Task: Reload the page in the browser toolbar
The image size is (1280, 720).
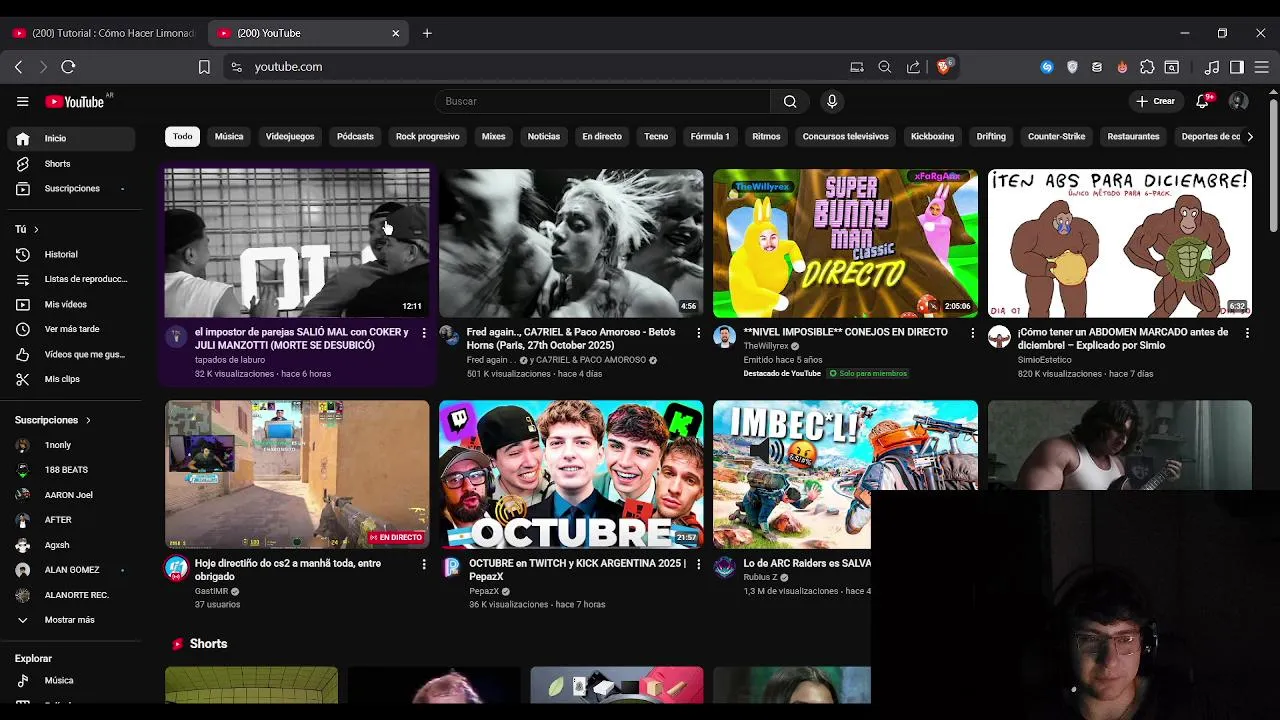Action: coord(68,67)
